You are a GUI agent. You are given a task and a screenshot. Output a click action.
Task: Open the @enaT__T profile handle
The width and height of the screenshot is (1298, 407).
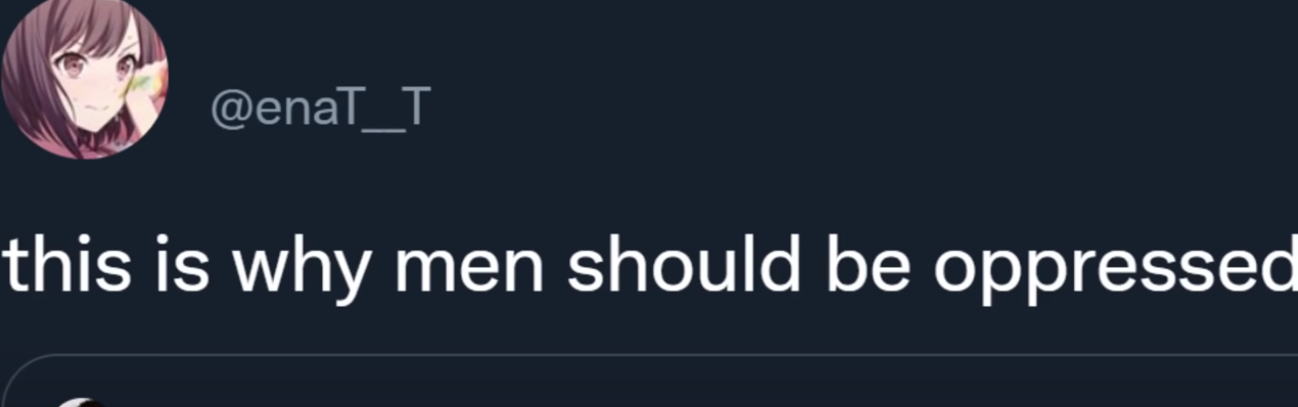[317, 108]
